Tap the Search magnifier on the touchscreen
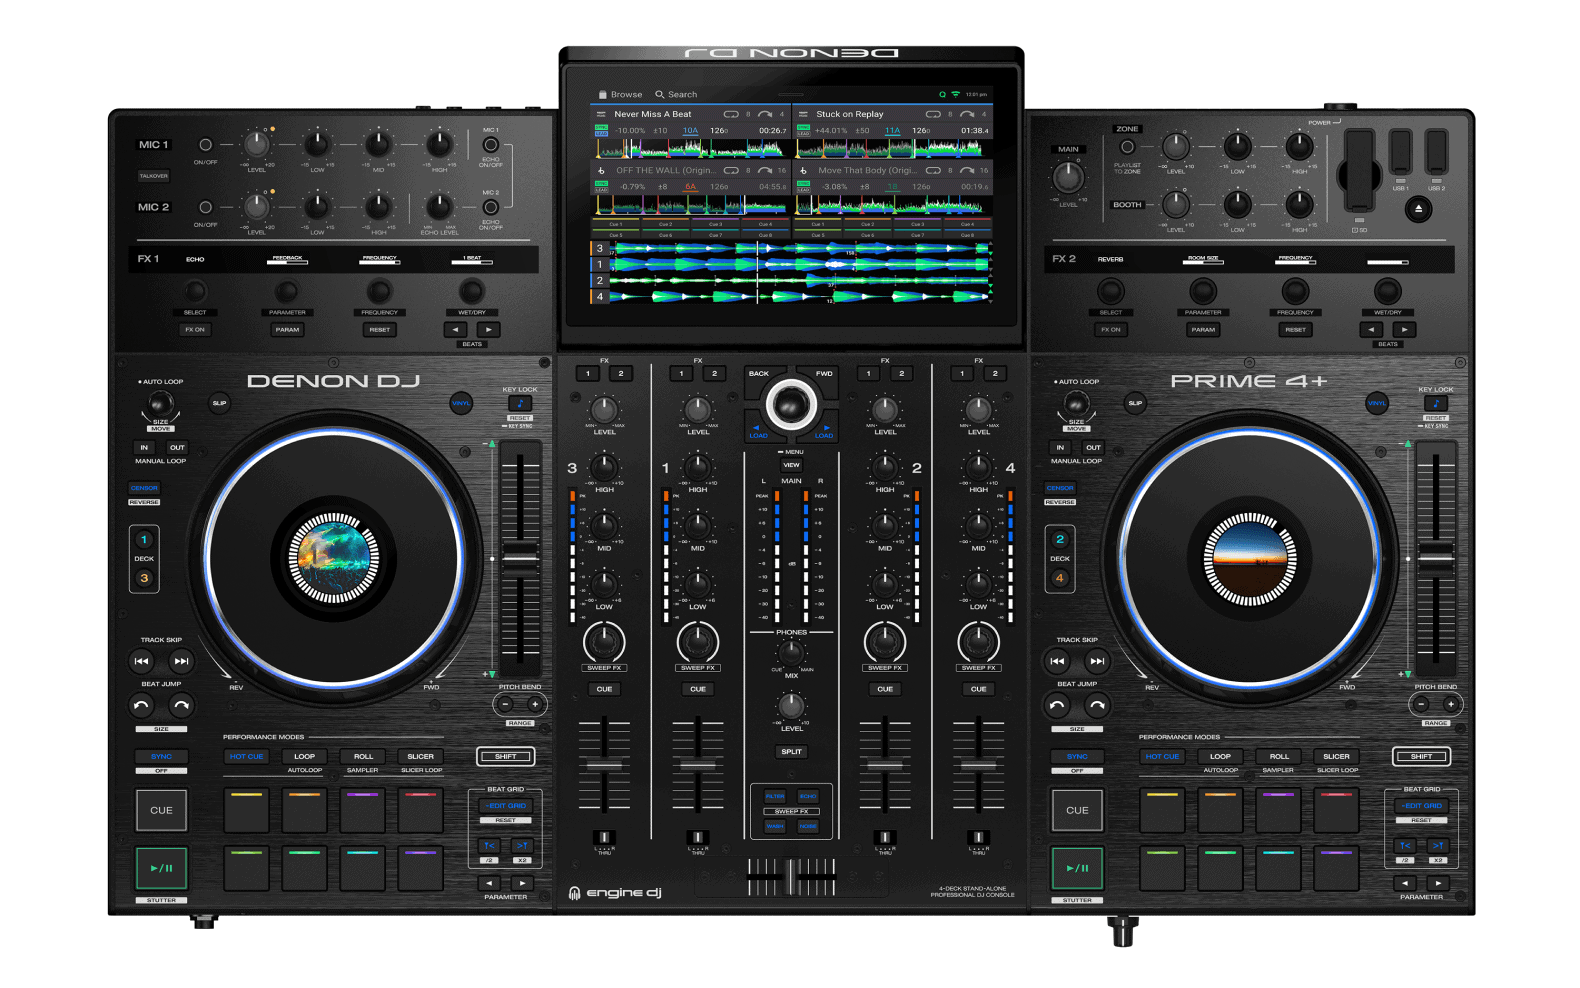Image resolution: width=1580 pixels, height=988 pixels. point(660,95)
